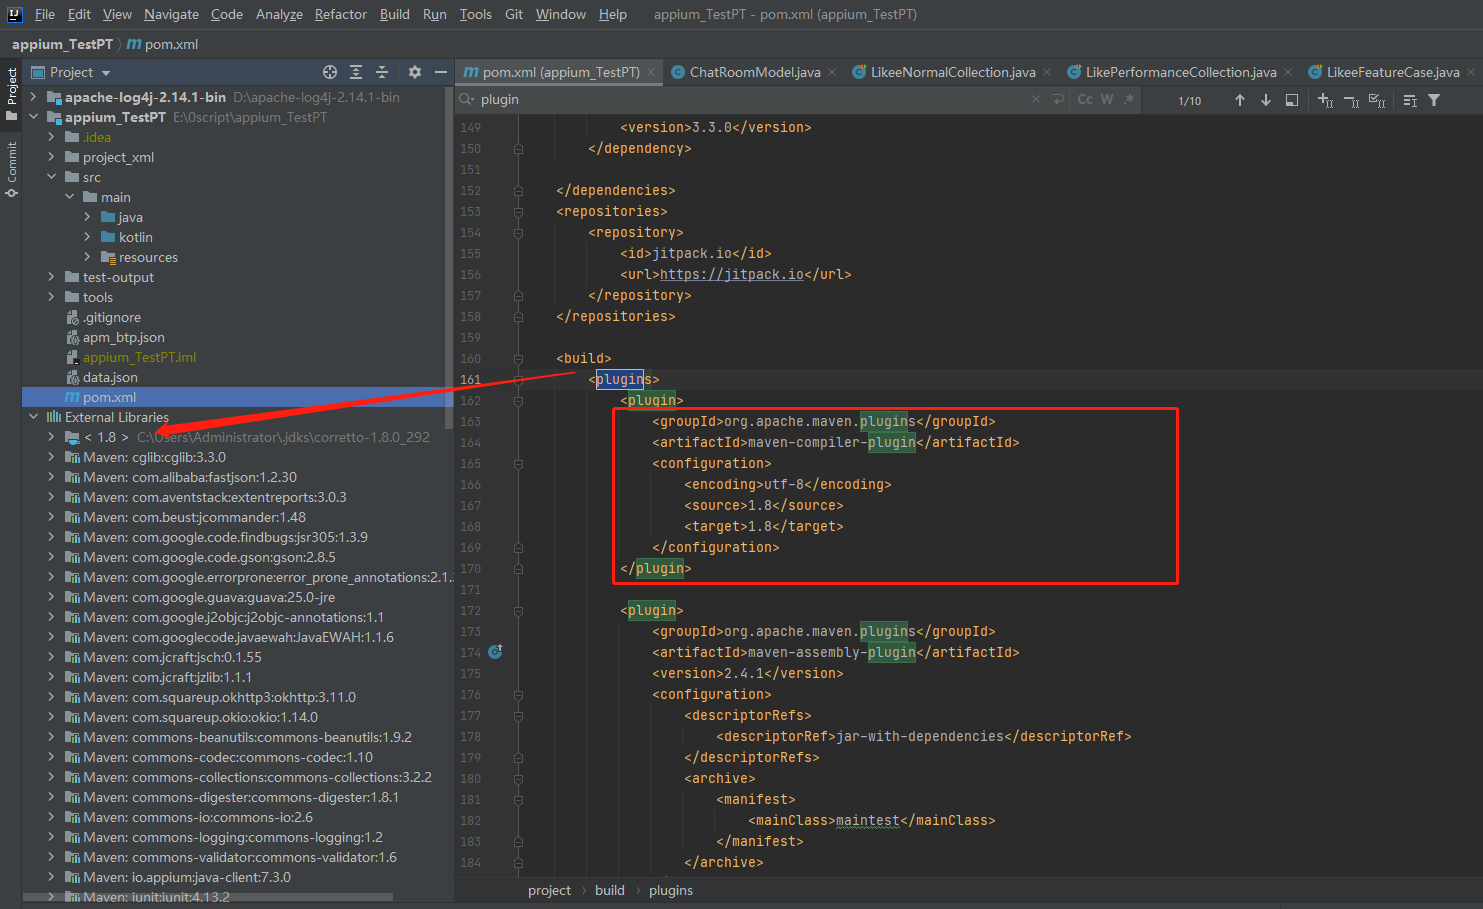The height and width of the screenshot is (909, 1483).
Task: Hide the Project tool window
Action: (440, 72)
